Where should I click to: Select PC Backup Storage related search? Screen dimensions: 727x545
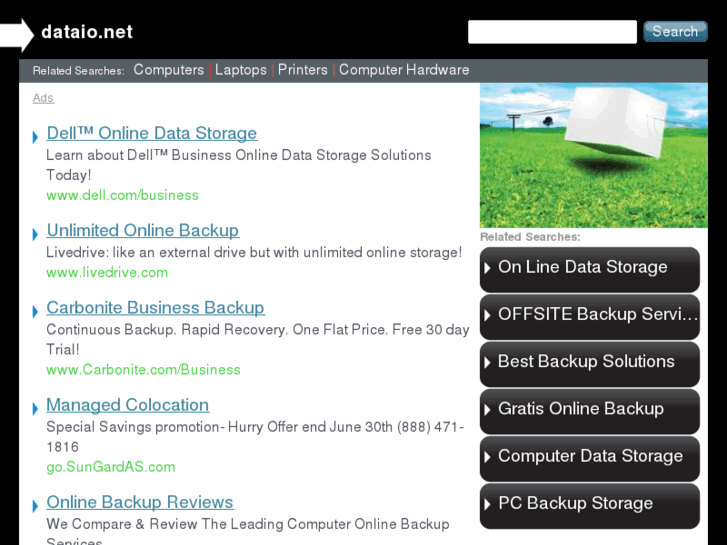590,506
